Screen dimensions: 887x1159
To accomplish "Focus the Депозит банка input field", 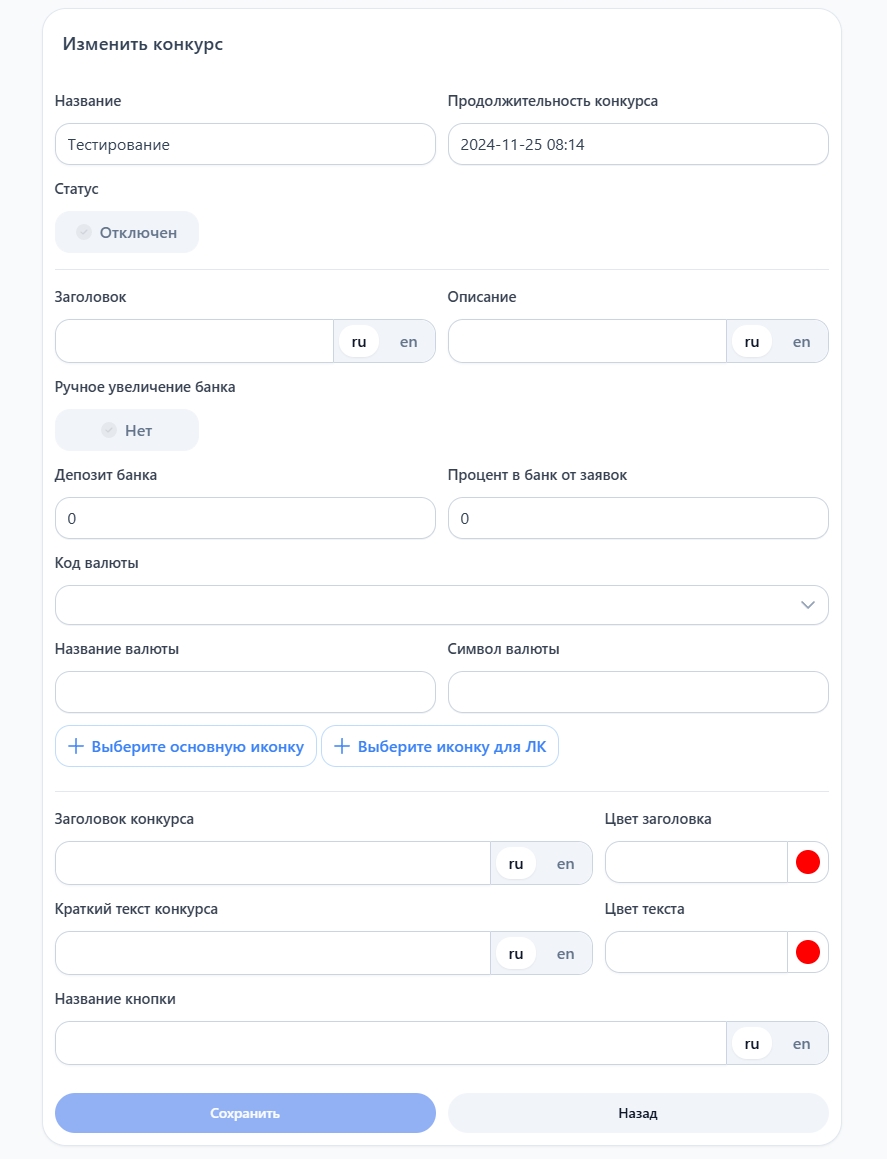I will pyautogui.click(x=245, y=518).
